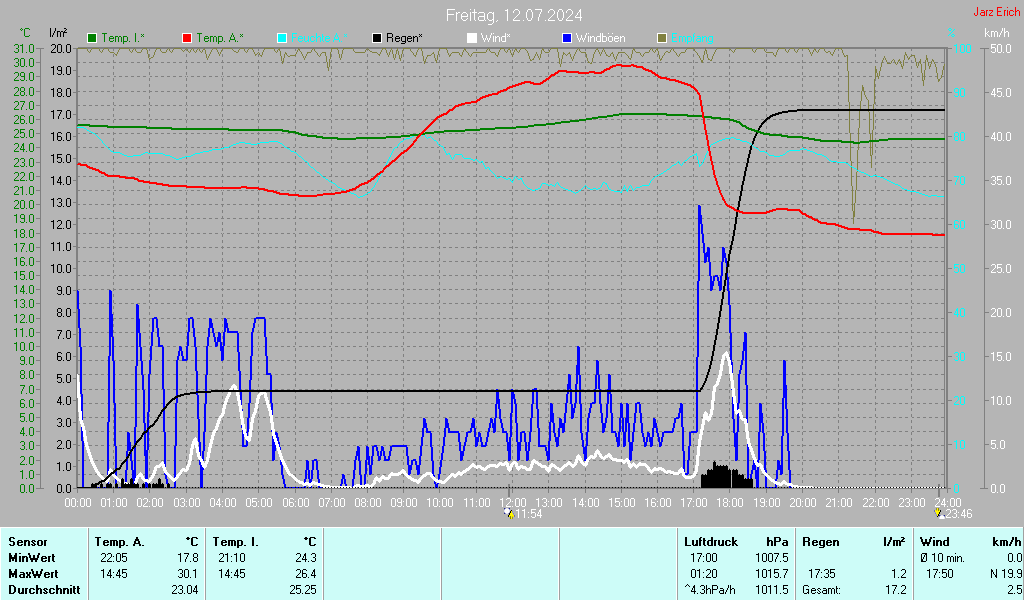The image size is (1024, 600).
Task: Select the cyan humidity legend square
Action: pos(282,38)
